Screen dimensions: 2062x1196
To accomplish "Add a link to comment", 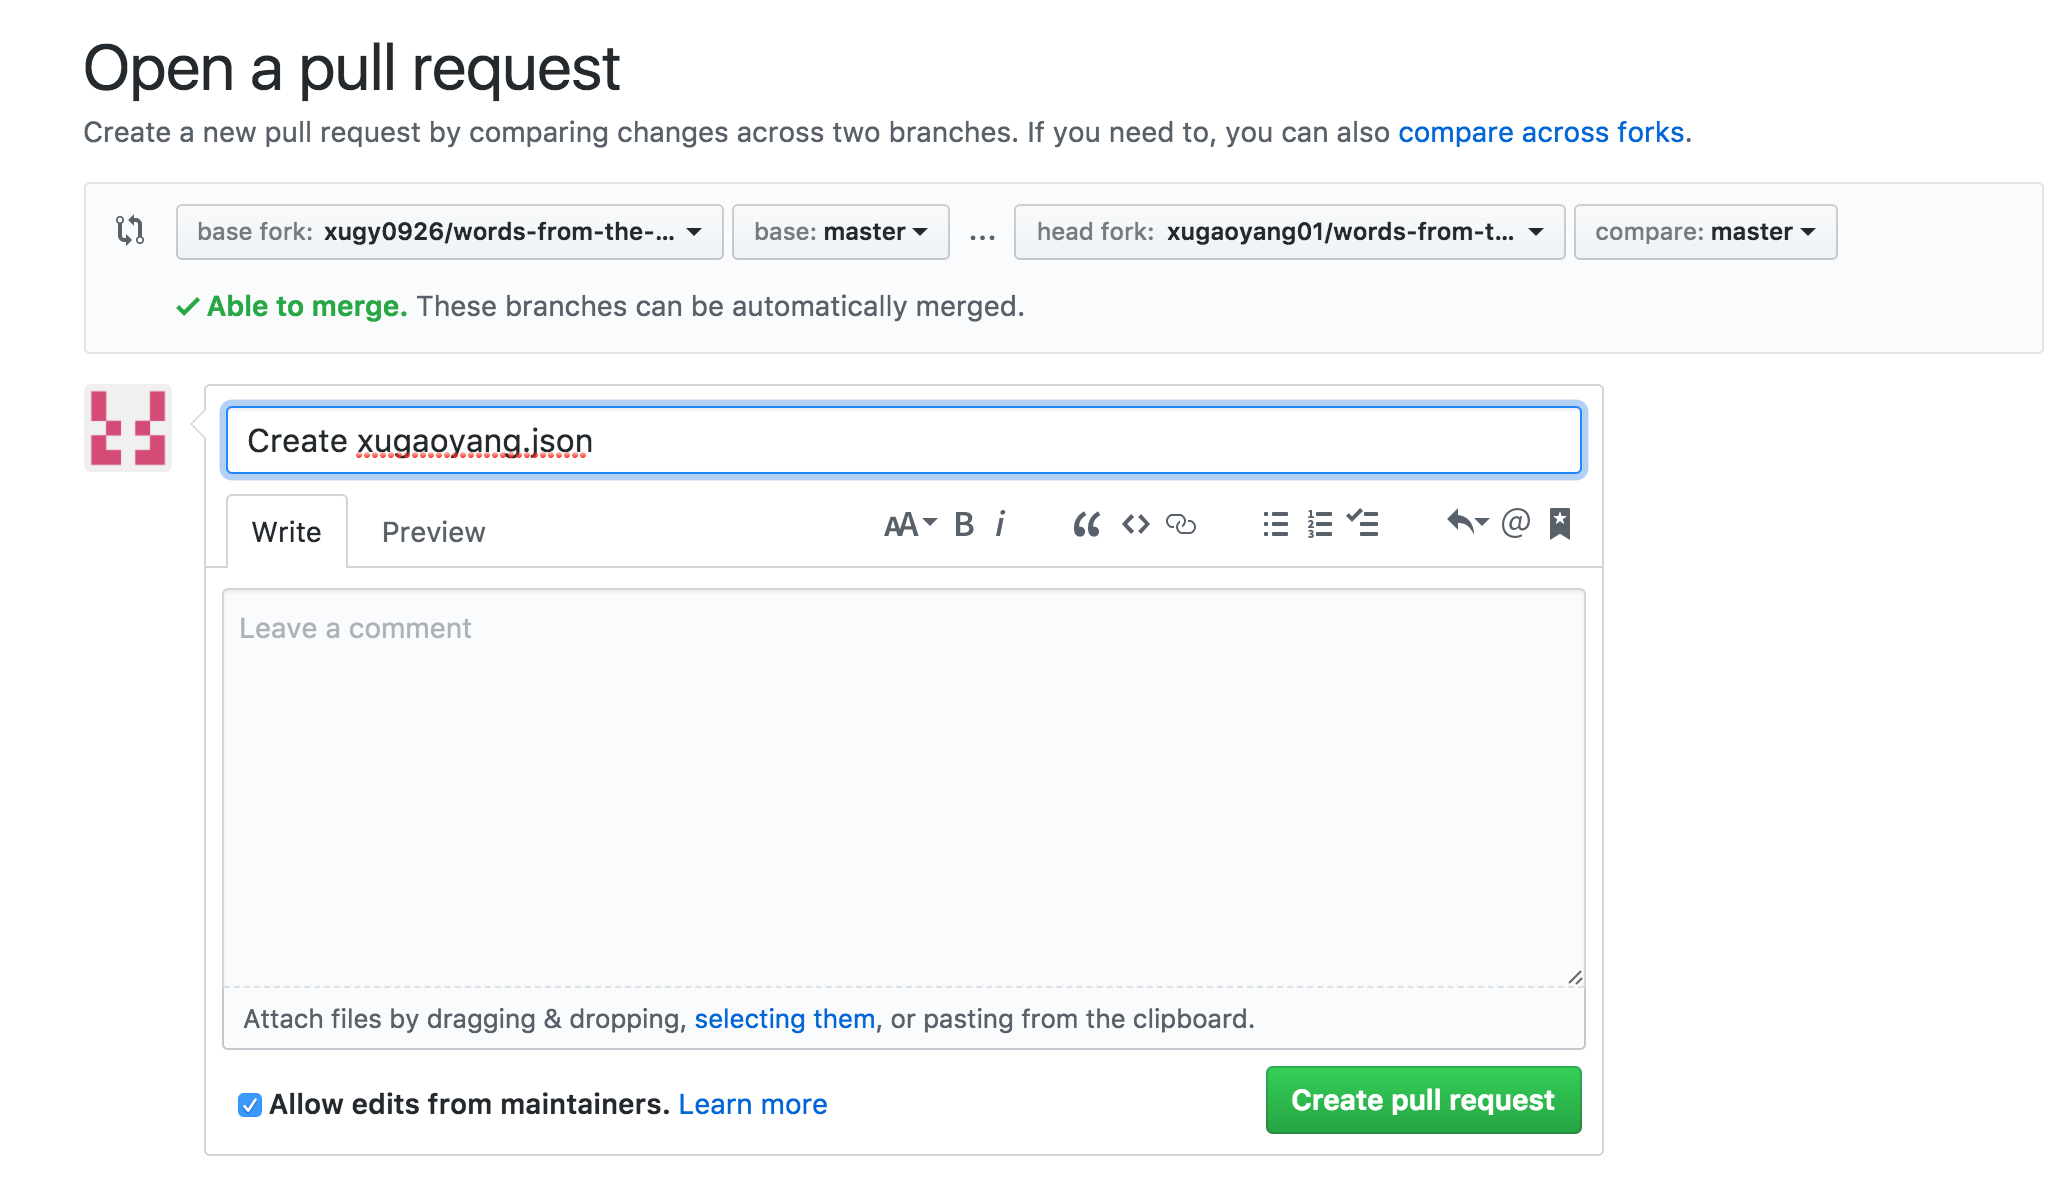I will coord(1181,525).
